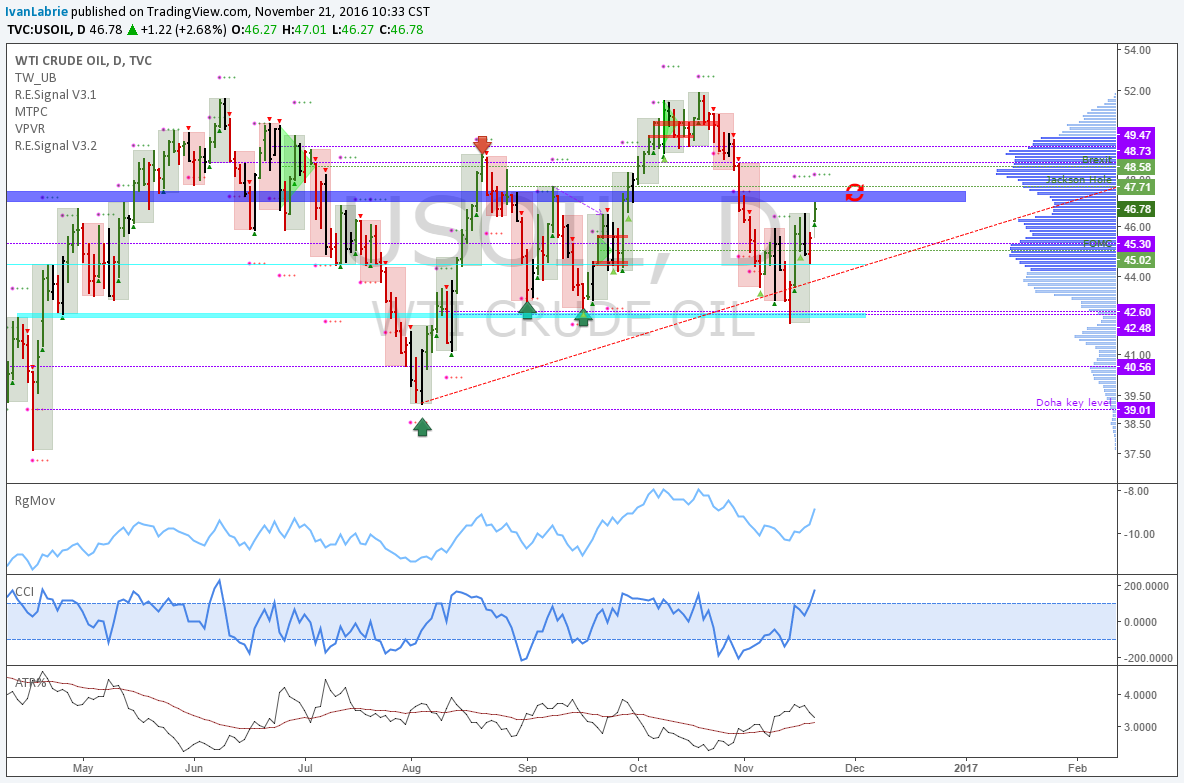Click the CCI pane label
This screenshot has width=1184, height=783.
[24, 591]
